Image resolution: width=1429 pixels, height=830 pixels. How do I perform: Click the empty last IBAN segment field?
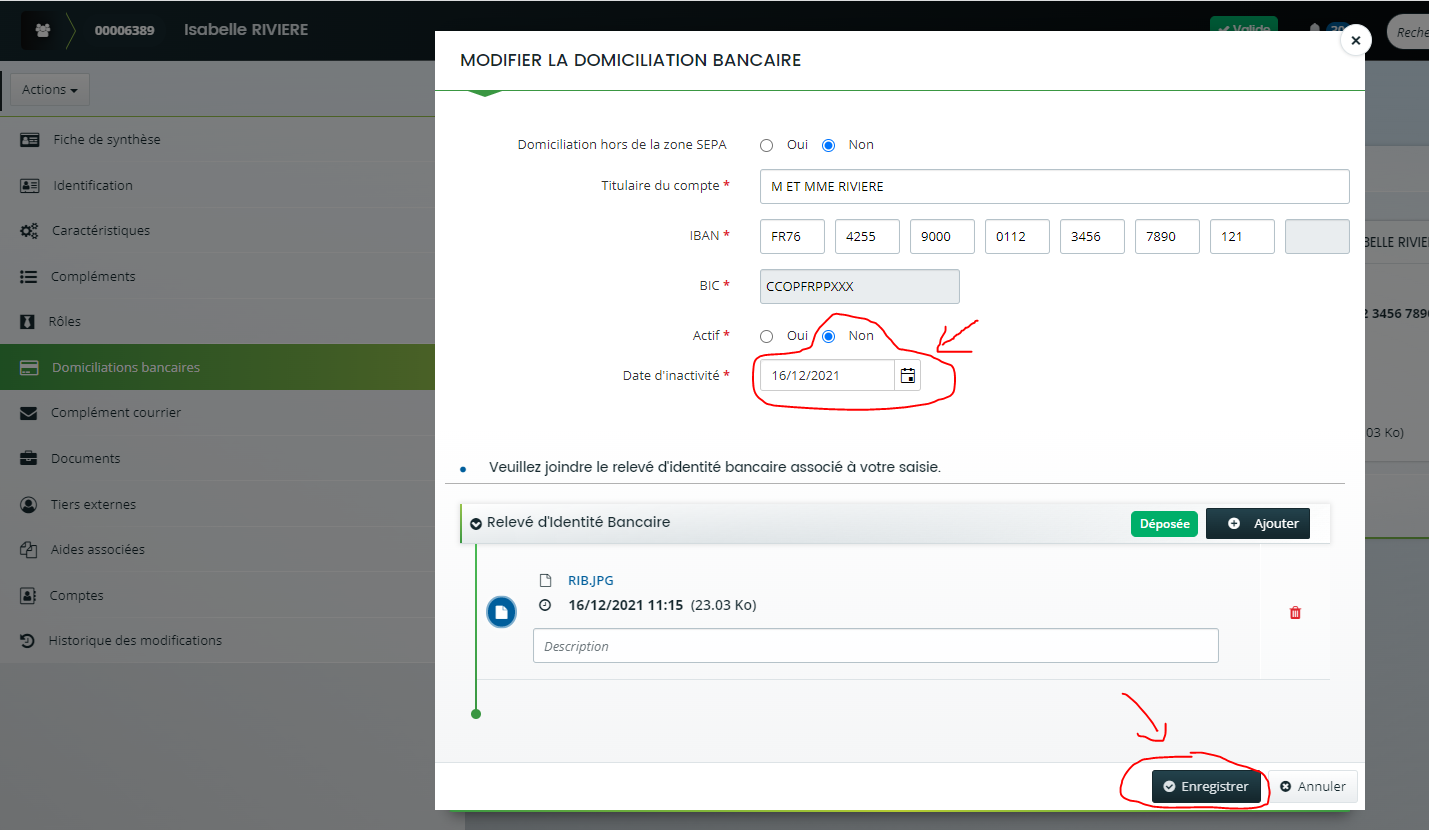pyautogui.click(x=1317, y=236)
